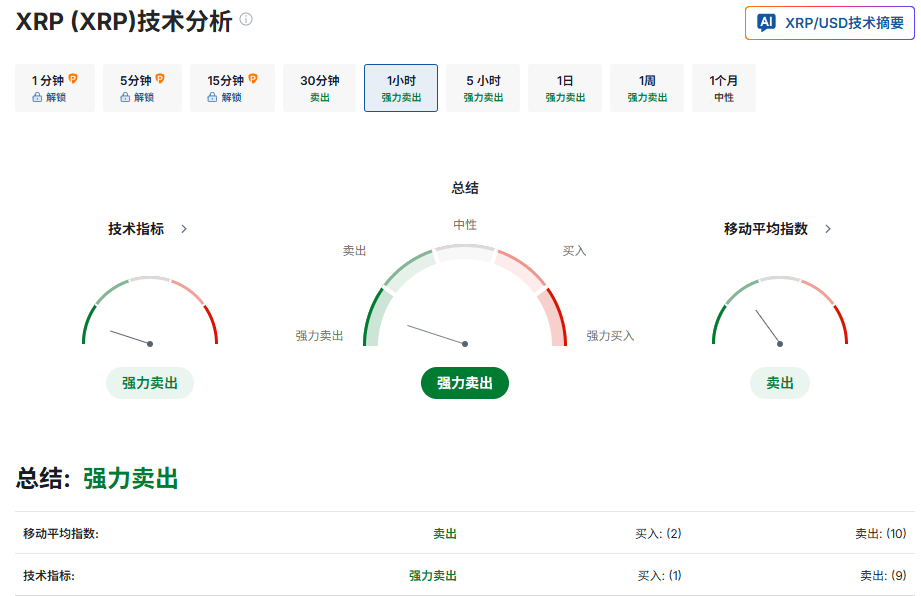Click the orange pro badge on 1分钟
This screenshot has width=921, height=596.
point(73,79)
